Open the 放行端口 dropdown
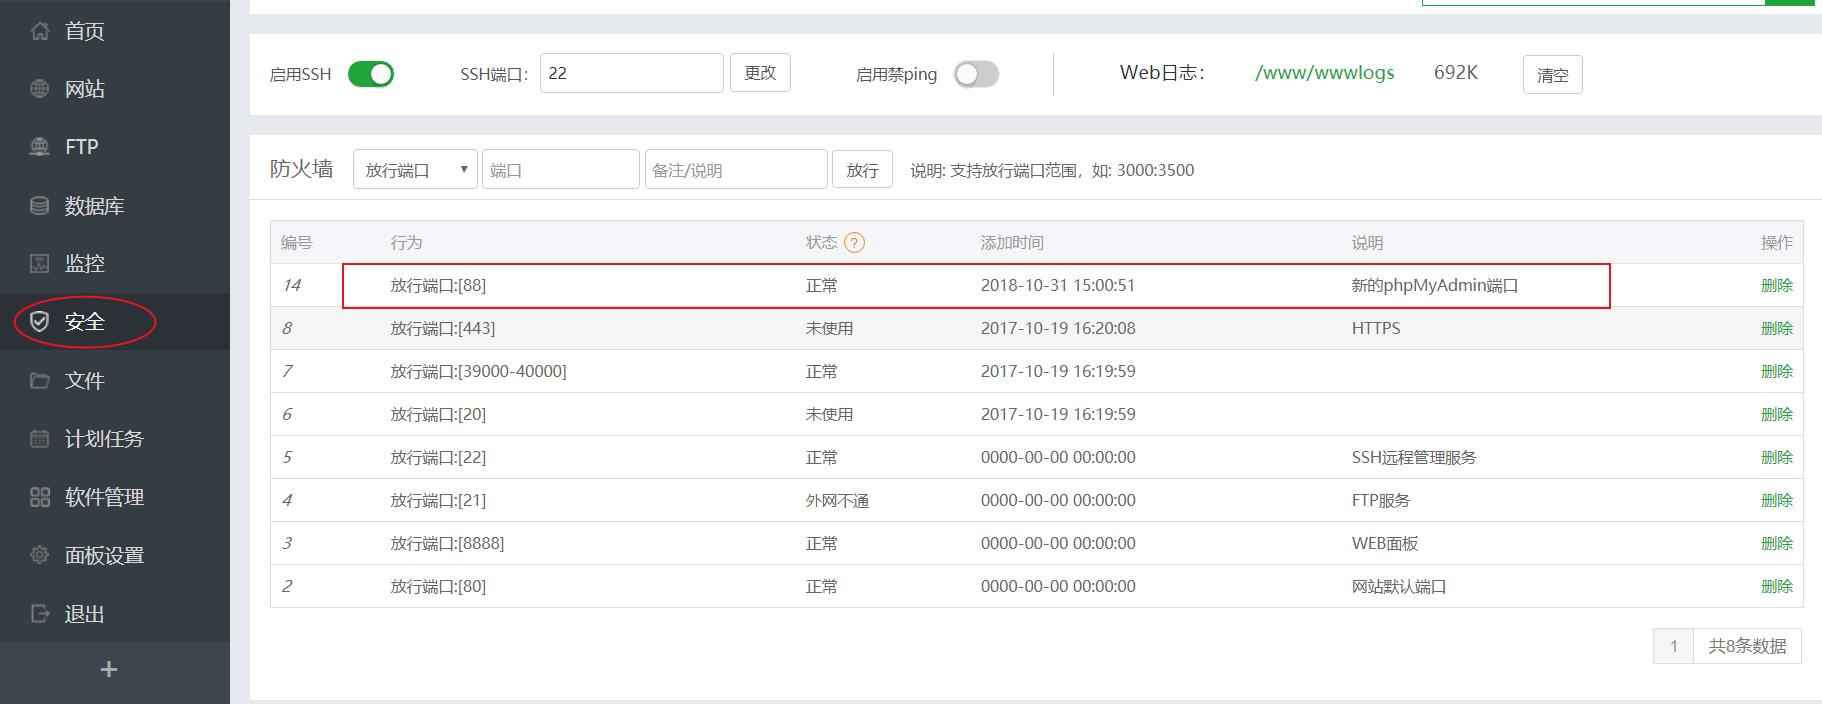The image size is (1822, 704). click(415, 170)
